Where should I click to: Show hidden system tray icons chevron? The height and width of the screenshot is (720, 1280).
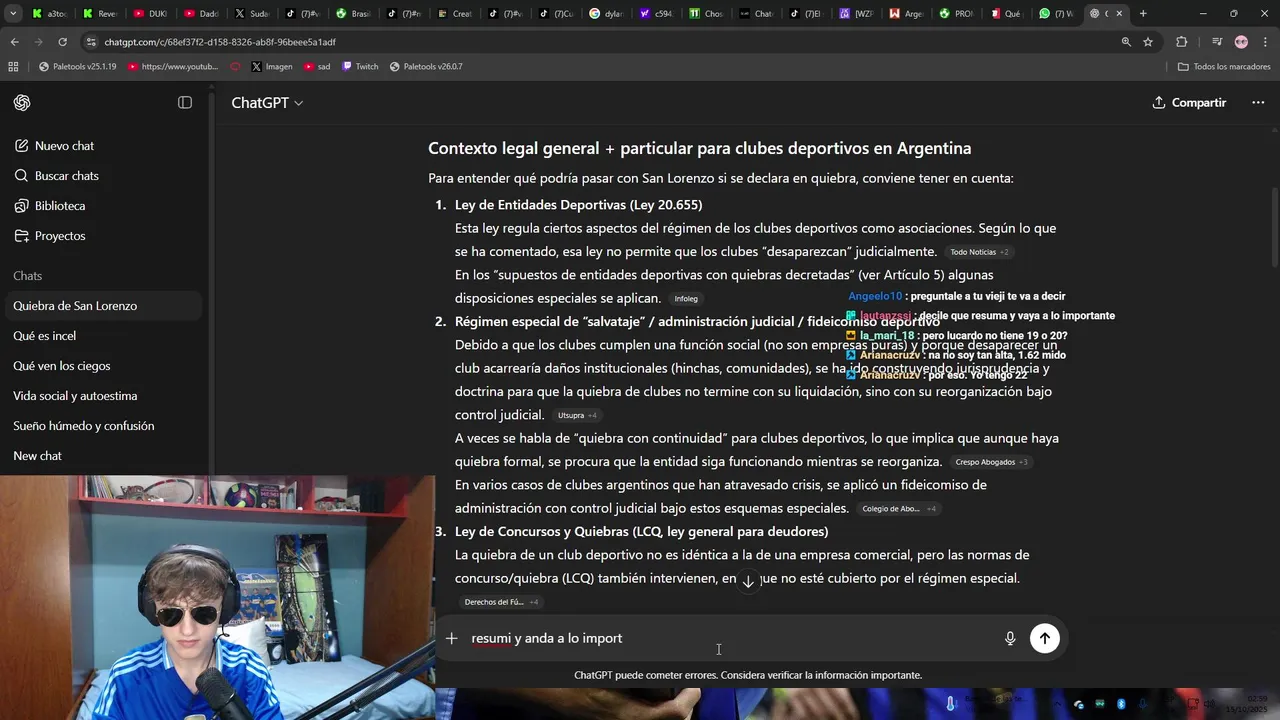click(x=1058, y=704)
